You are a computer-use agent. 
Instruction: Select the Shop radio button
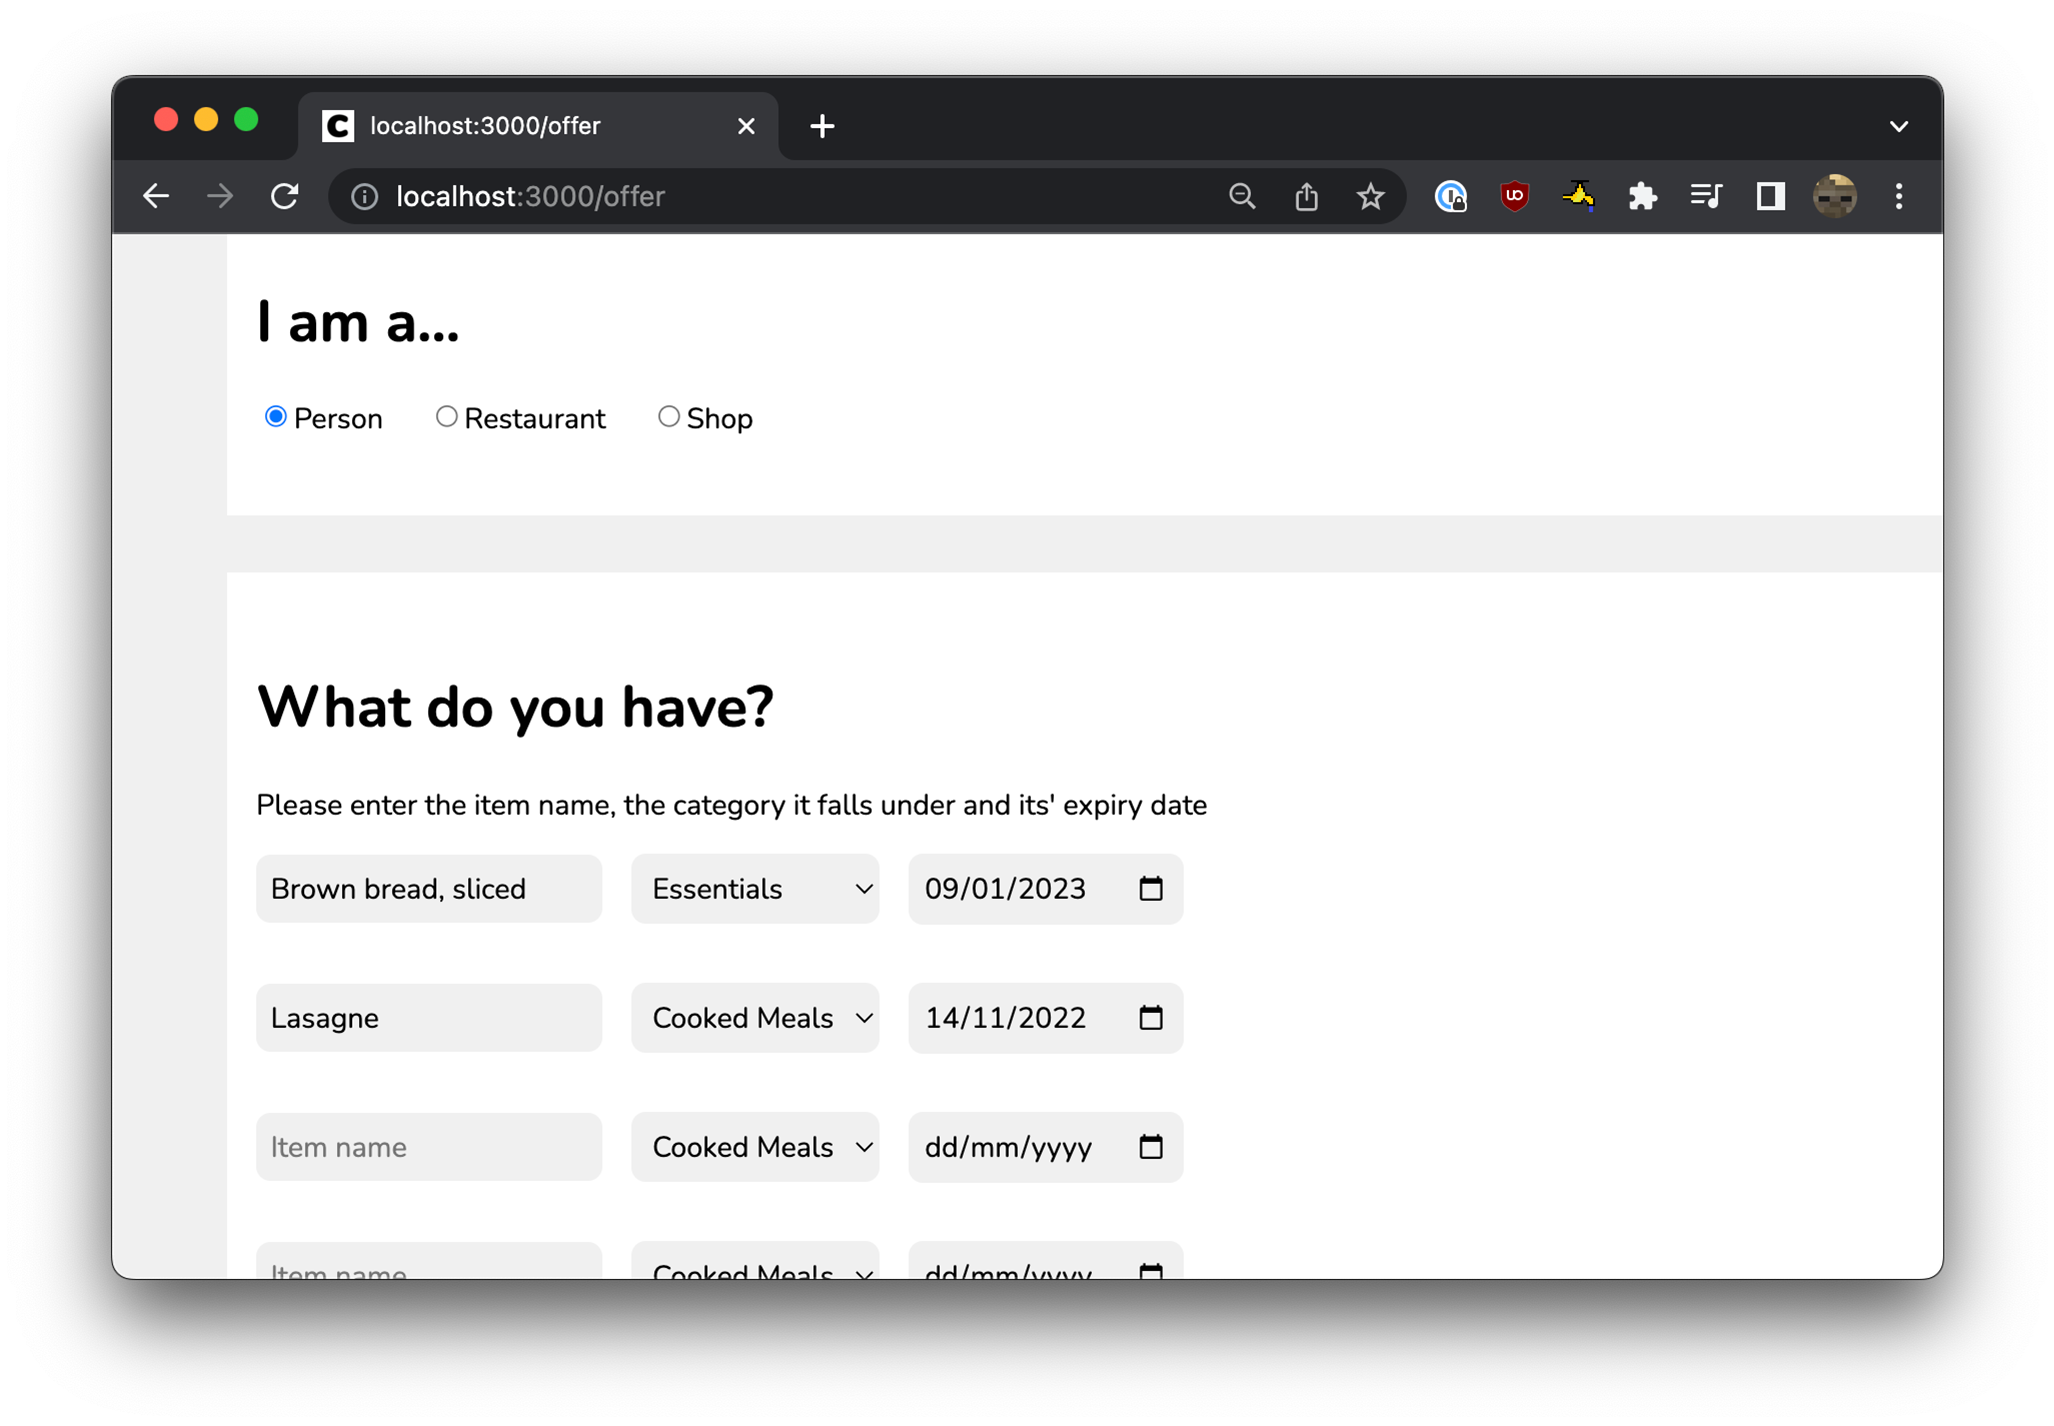(668, 417)
